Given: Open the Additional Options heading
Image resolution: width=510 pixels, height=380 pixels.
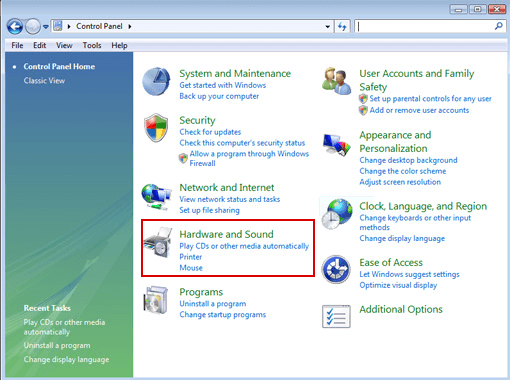Looking at the screenshot, I should [401, 309].
